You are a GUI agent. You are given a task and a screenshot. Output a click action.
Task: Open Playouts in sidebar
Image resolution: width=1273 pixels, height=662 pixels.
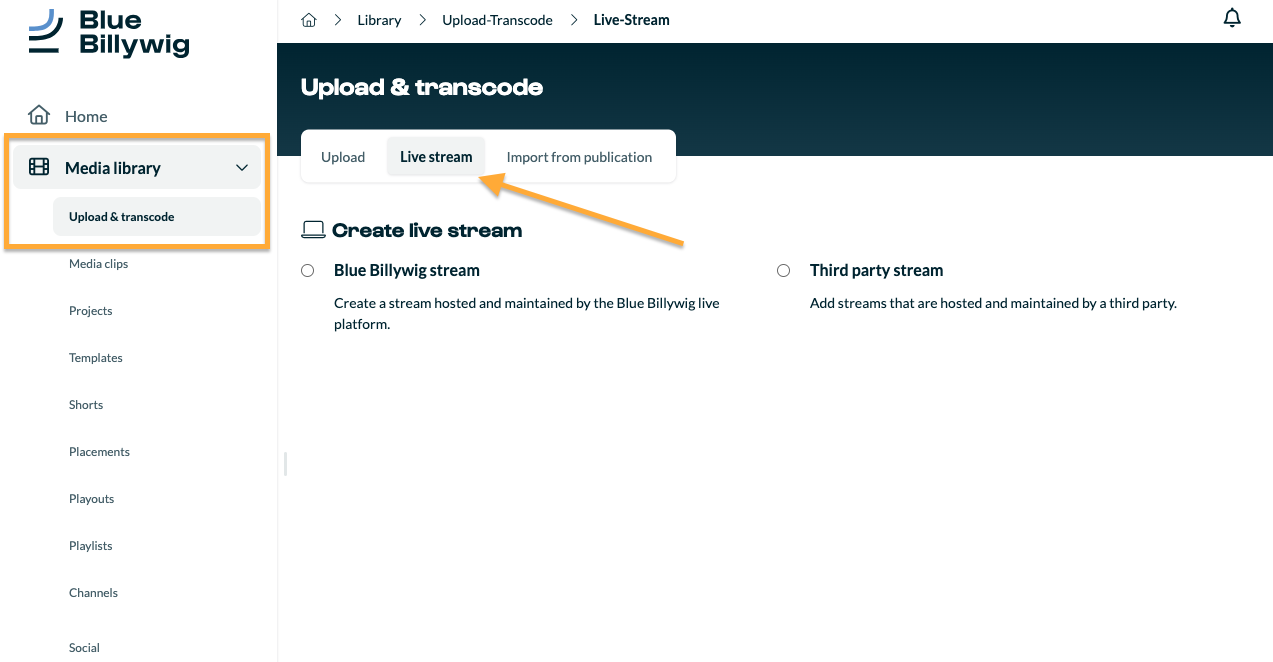coord(92,499)
